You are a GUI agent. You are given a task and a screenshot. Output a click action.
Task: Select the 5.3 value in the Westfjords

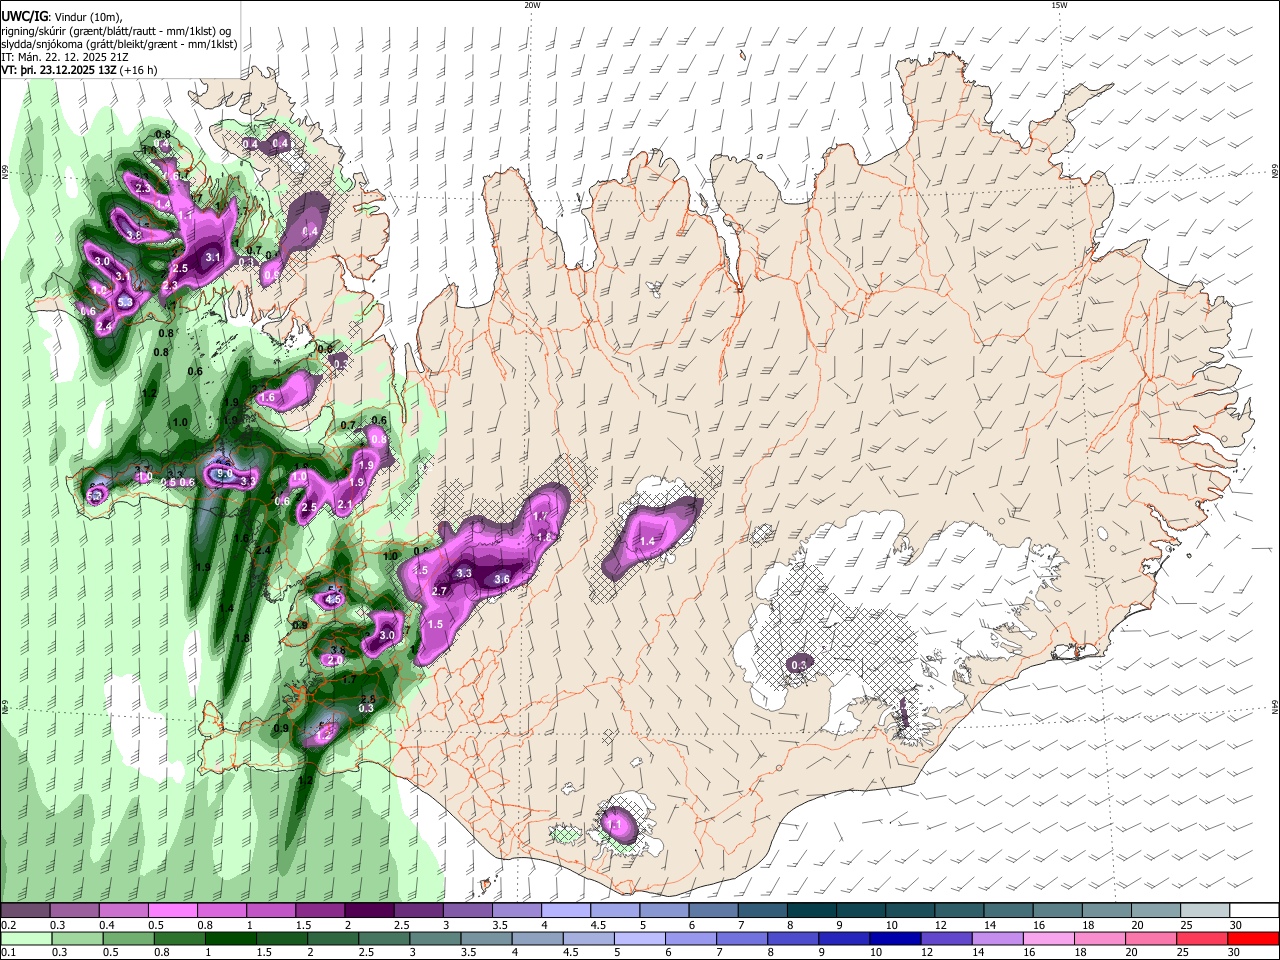(125, 302)
